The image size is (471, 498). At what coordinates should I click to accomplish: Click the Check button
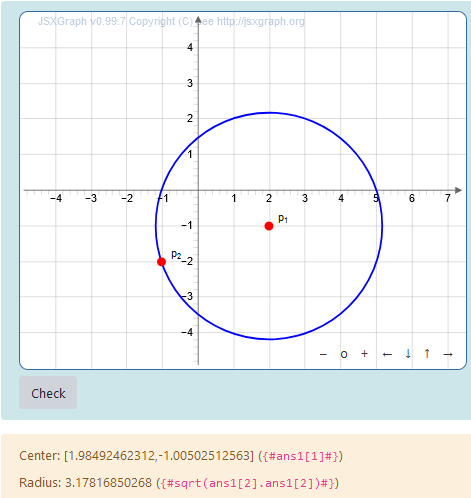[x=48, y=393]
